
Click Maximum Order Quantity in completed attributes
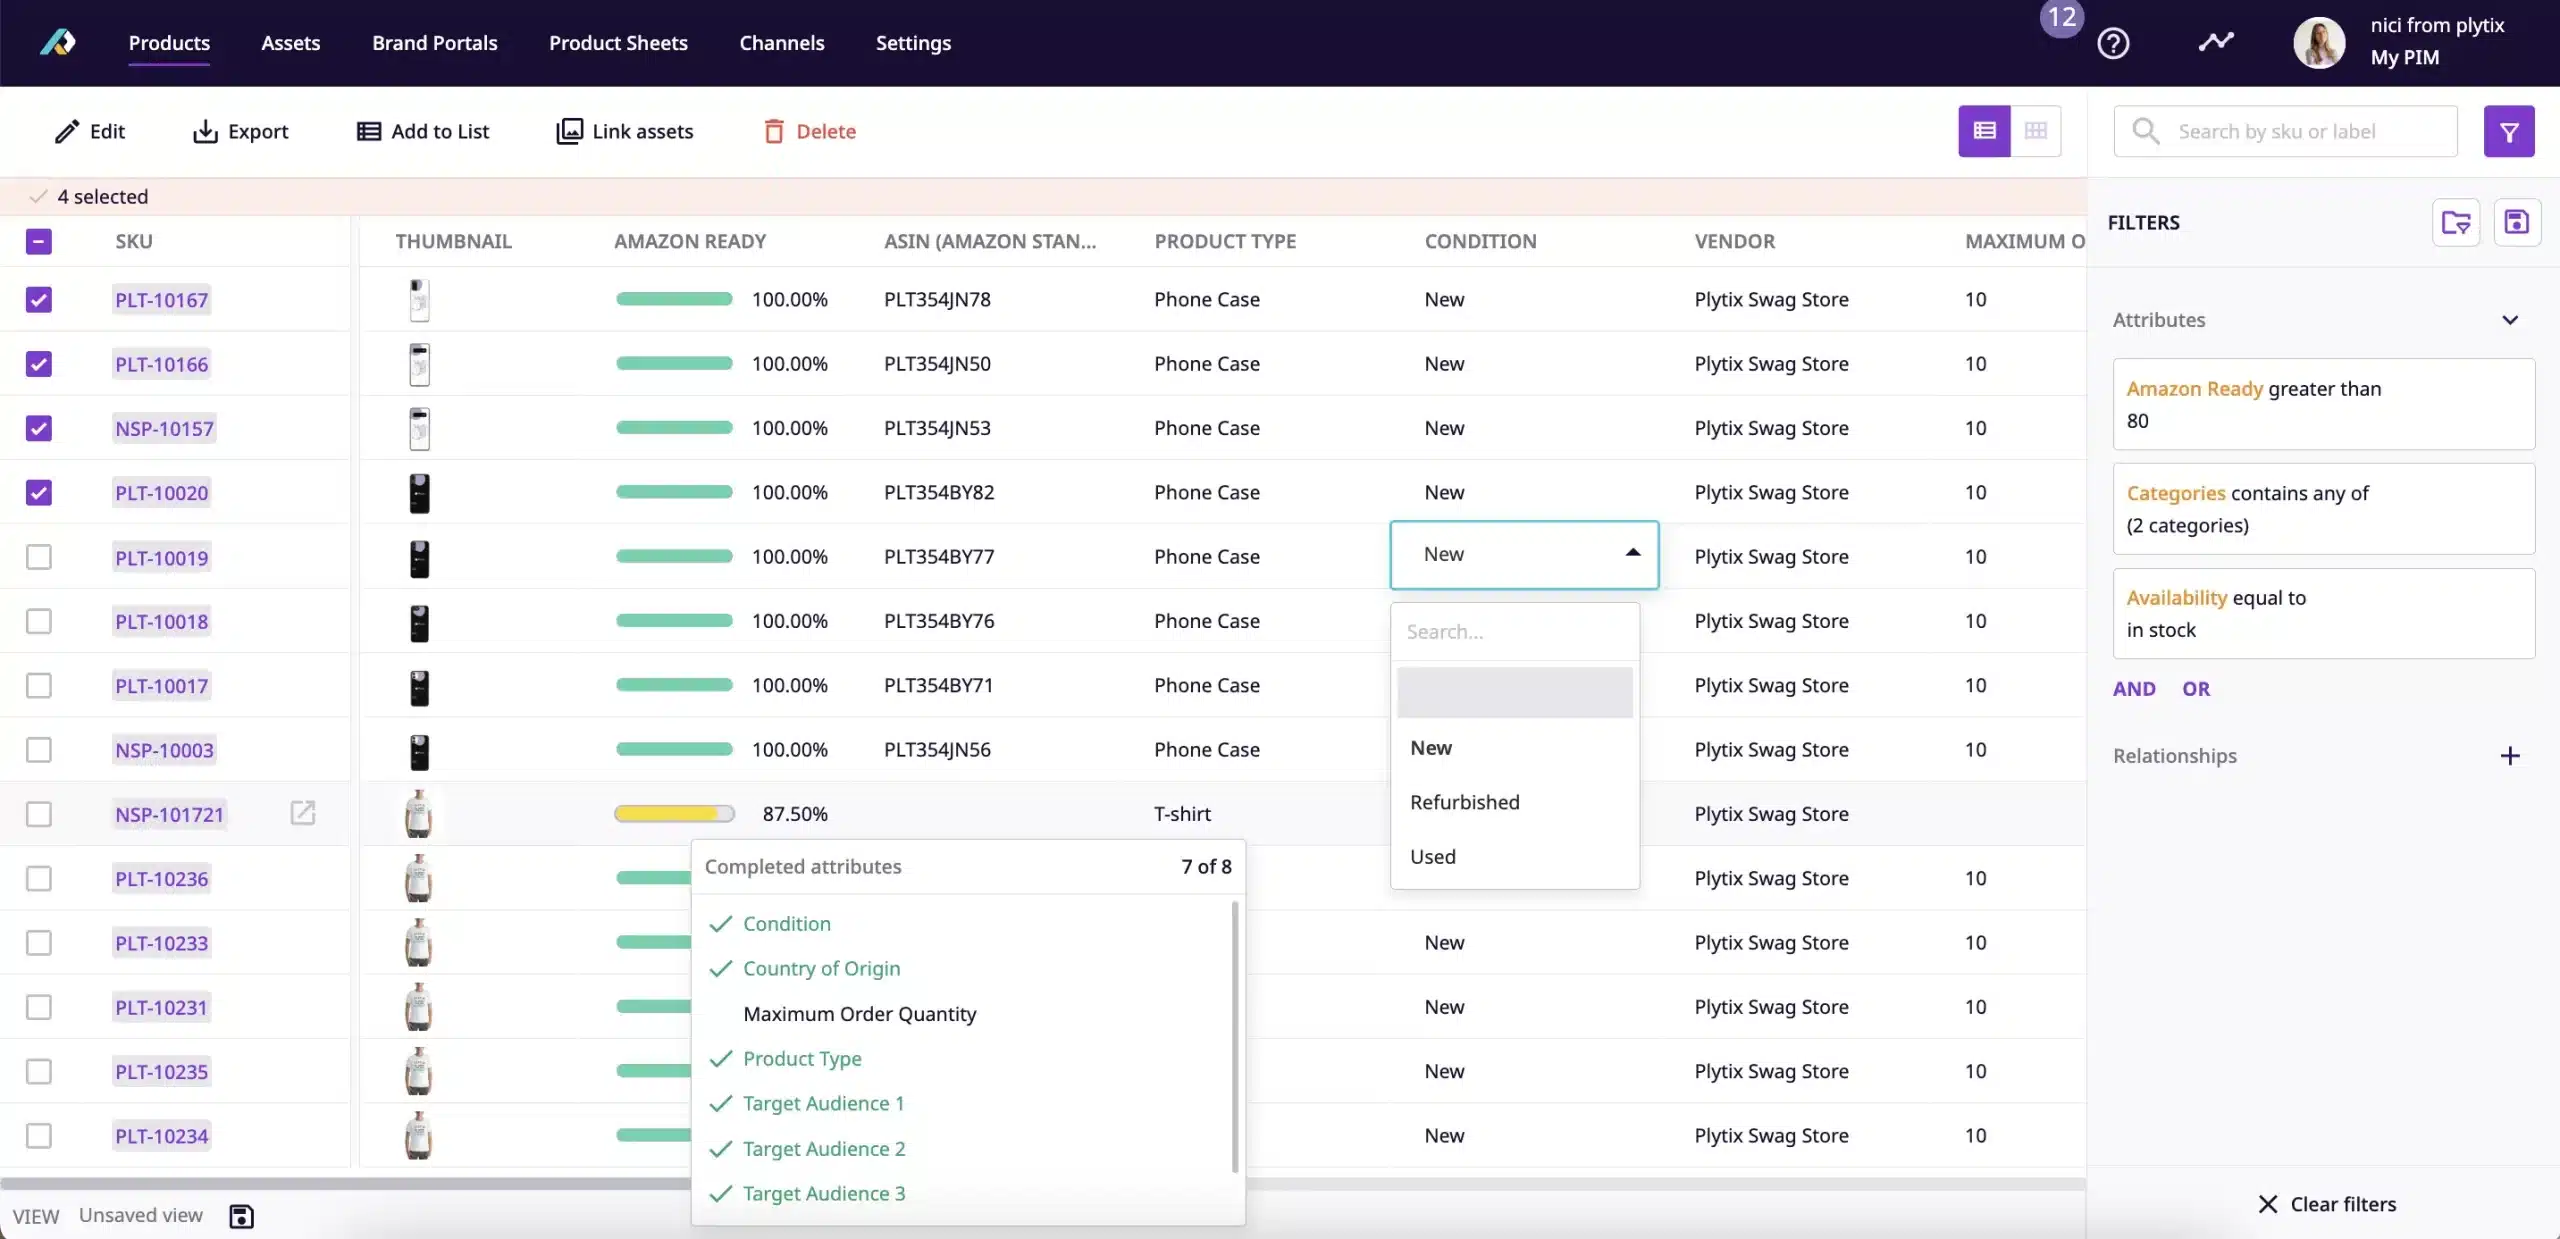pyautogui.click(x=859, y=1014)
